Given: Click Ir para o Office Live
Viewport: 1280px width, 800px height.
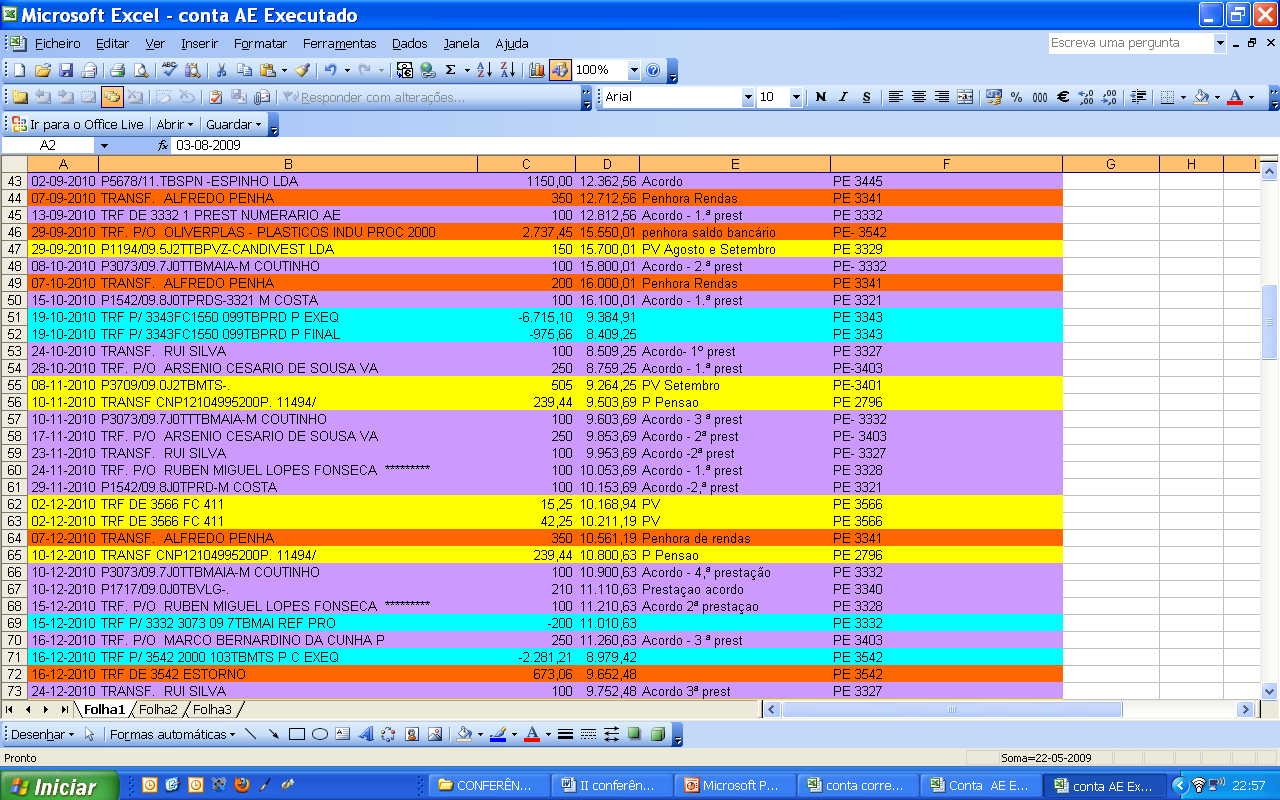Looking at the screenshot, I should point(77,124).
